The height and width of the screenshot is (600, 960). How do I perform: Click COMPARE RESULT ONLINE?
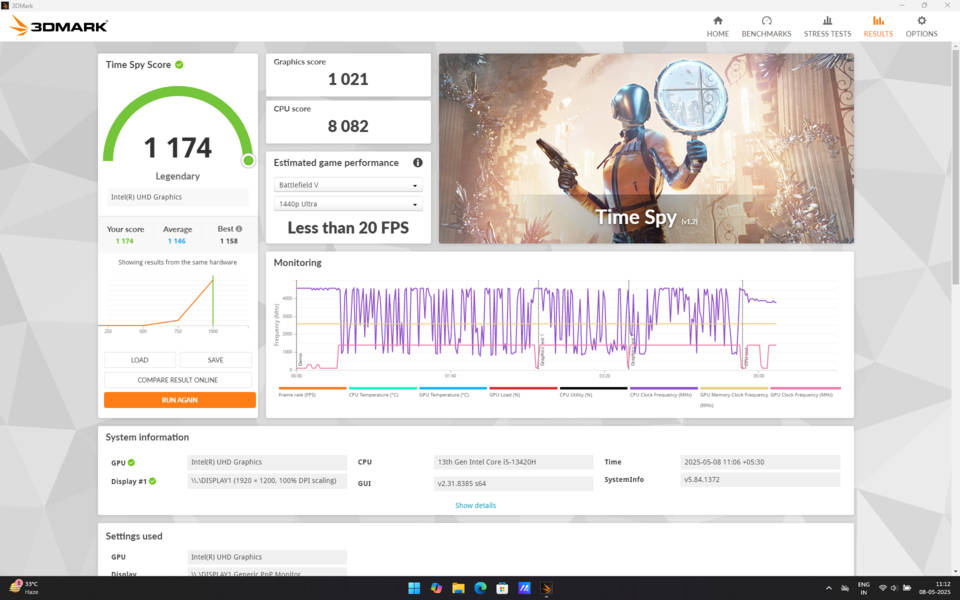tap(178, 380)
